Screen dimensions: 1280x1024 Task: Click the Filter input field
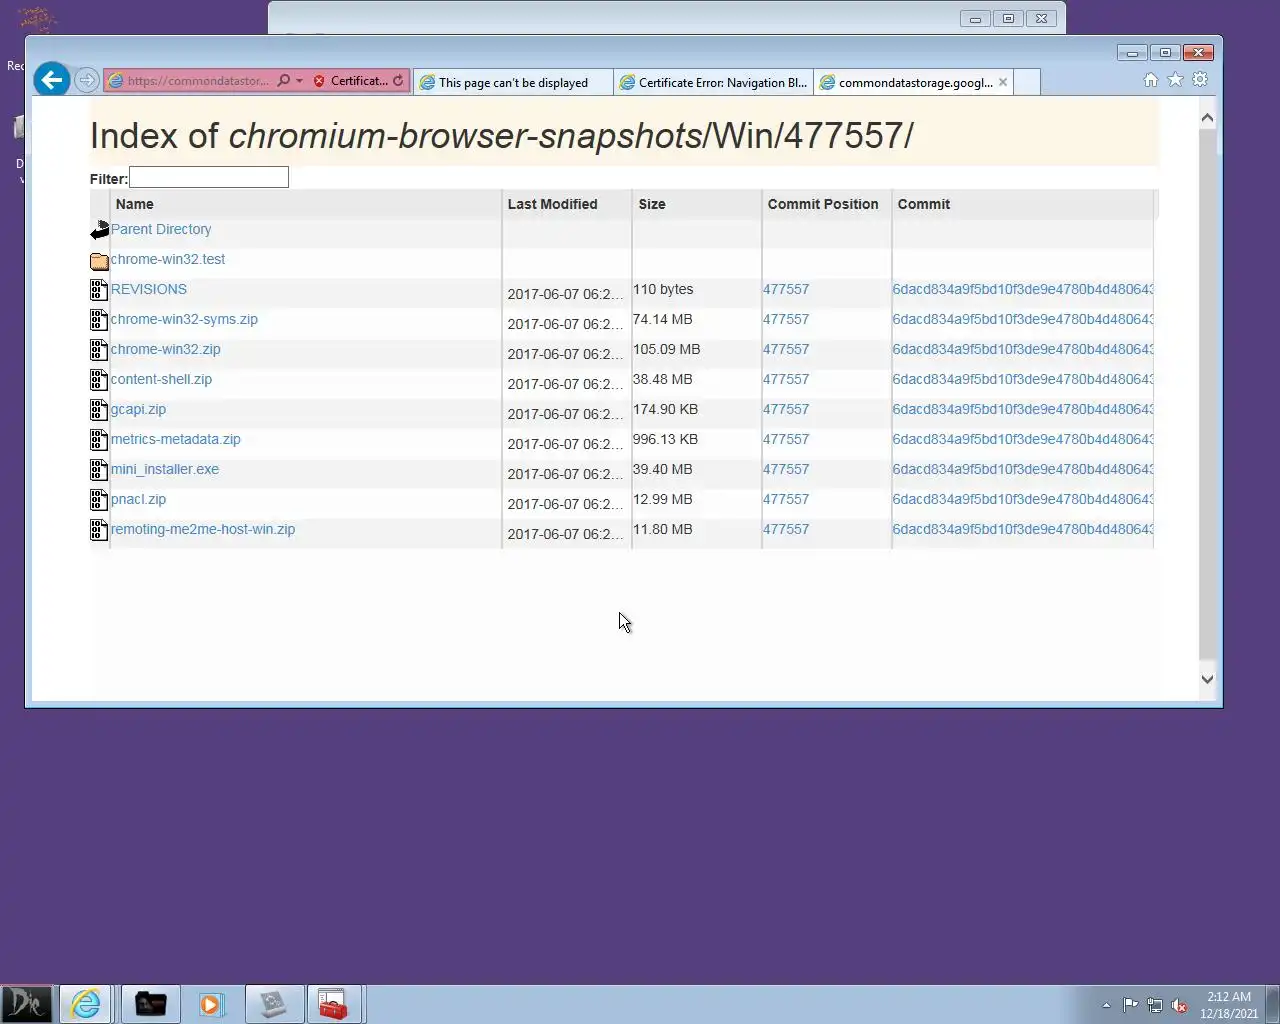(209, 178)
